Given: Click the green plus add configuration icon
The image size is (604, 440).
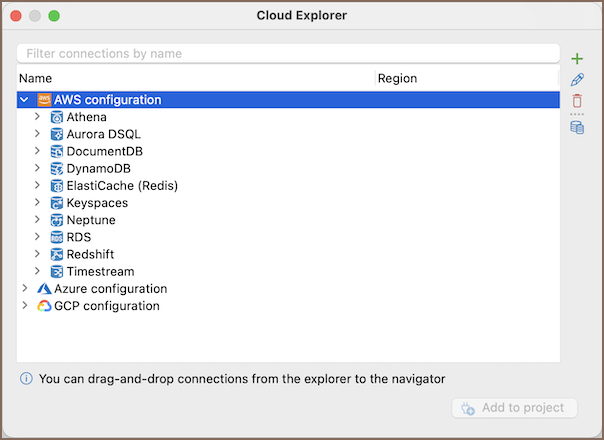Looking at the screenshot, I should coord(577,59).
